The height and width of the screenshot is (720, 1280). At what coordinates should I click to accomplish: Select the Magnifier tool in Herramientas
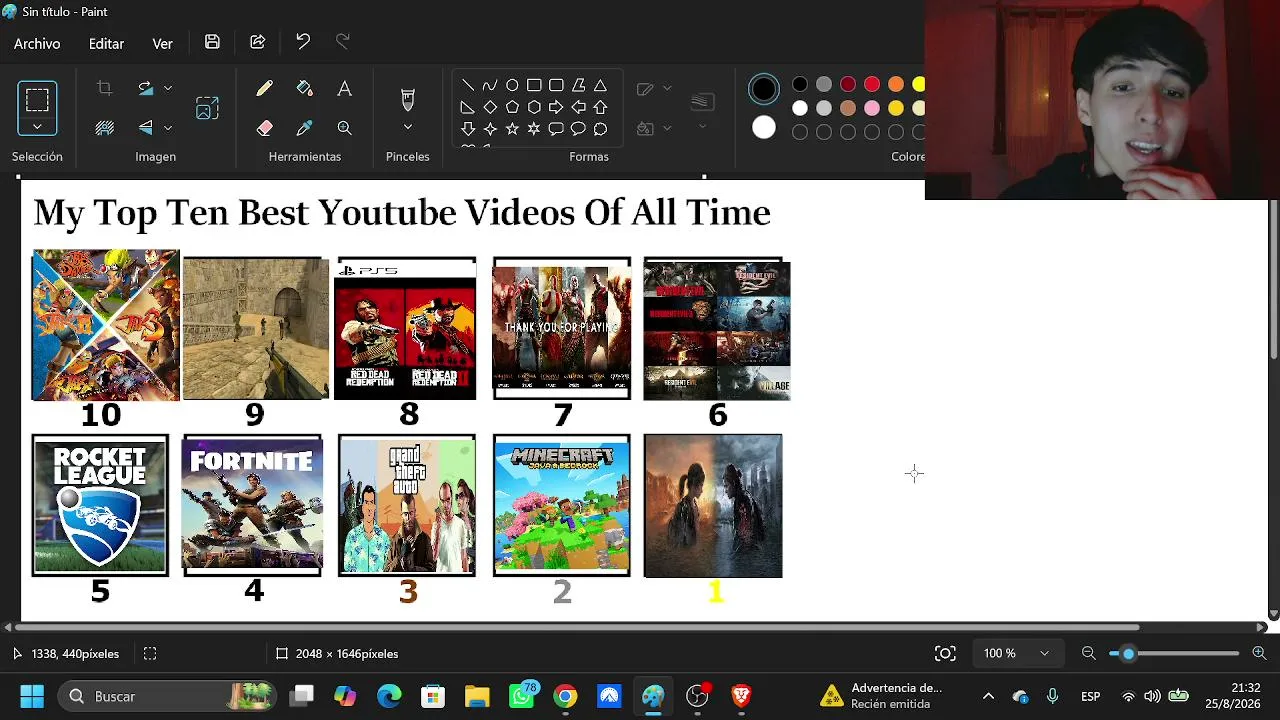[x=344, y=128]
